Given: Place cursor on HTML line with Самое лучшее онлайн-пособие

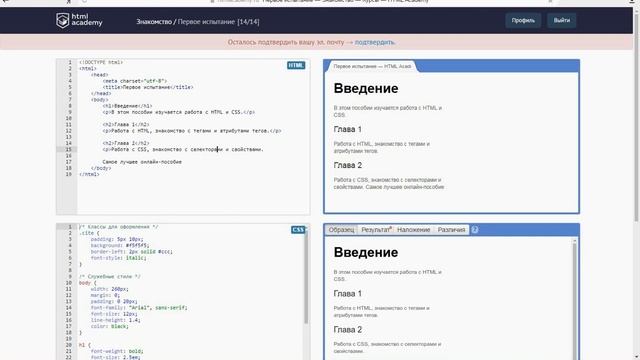Looking at the screenshot, I should [x=142, y=162].
